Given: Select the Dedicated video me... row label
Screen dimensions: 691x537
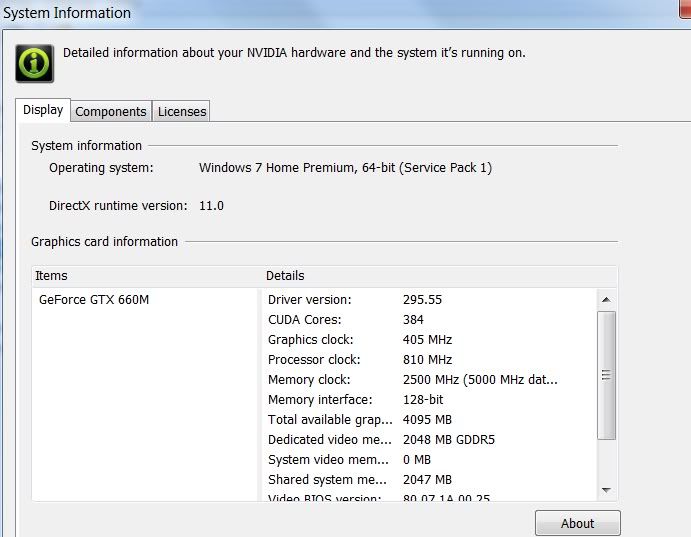Looking at the screenshot, I should click(330, 439).
